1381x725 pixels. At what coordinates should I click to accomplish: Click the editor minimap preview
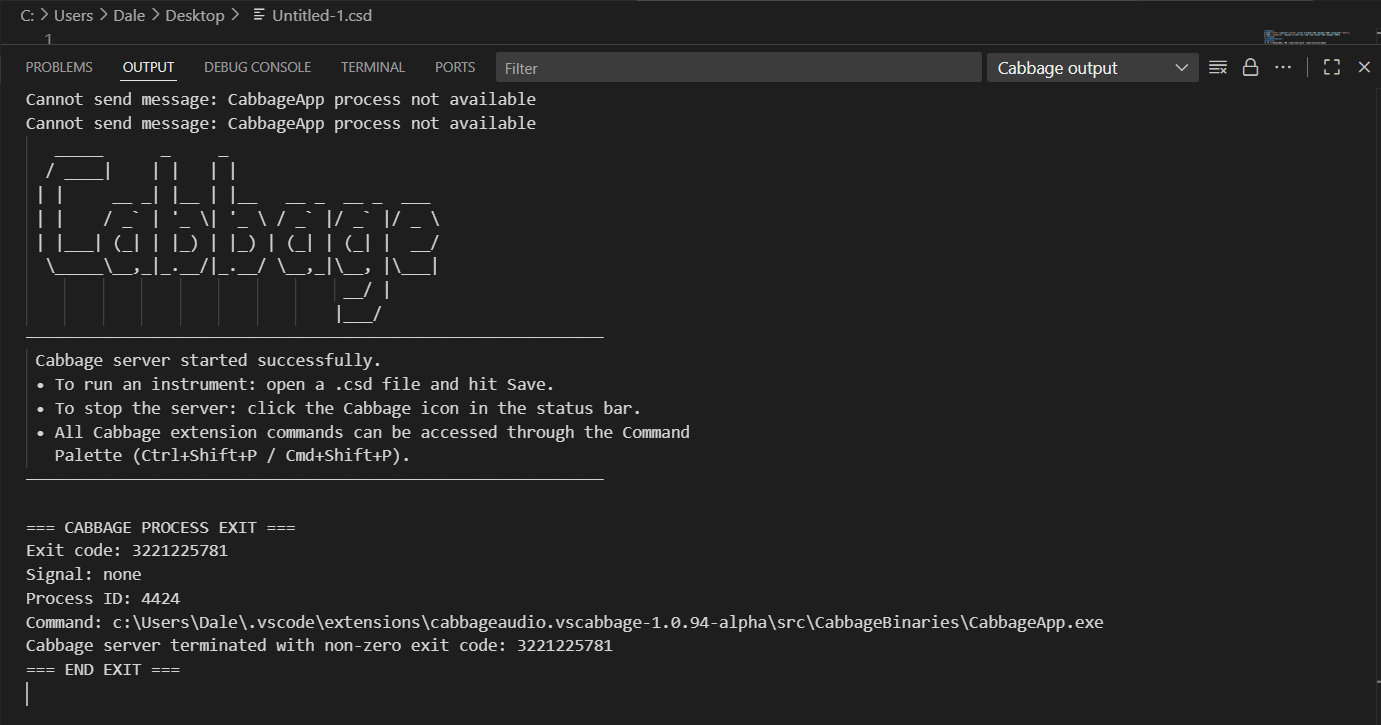[1305, 37]
